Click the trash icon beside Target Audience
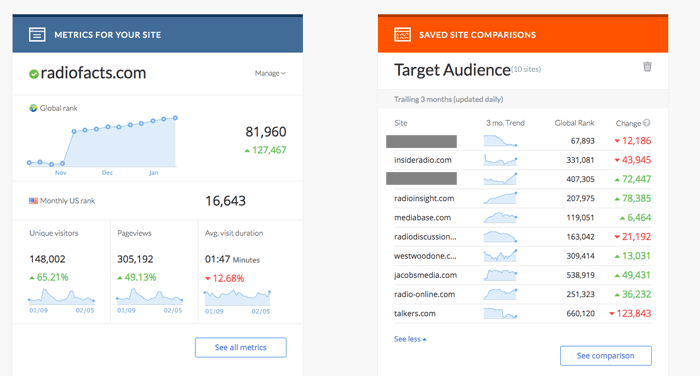Viewport: 700px width, 376px height. click(x=647, y=67)
